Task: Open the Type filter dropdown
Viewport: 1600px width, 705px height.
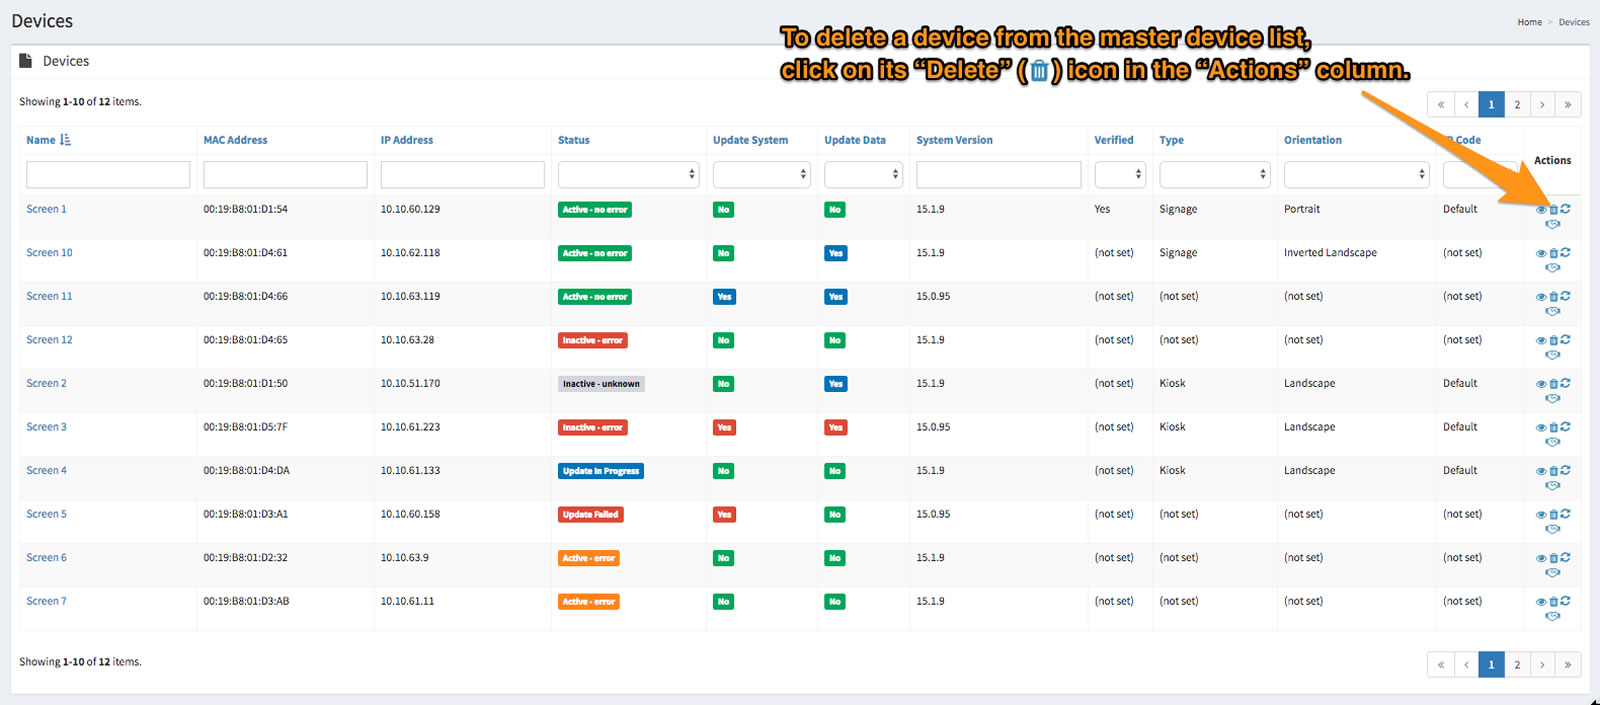Action: [1214, 174]
